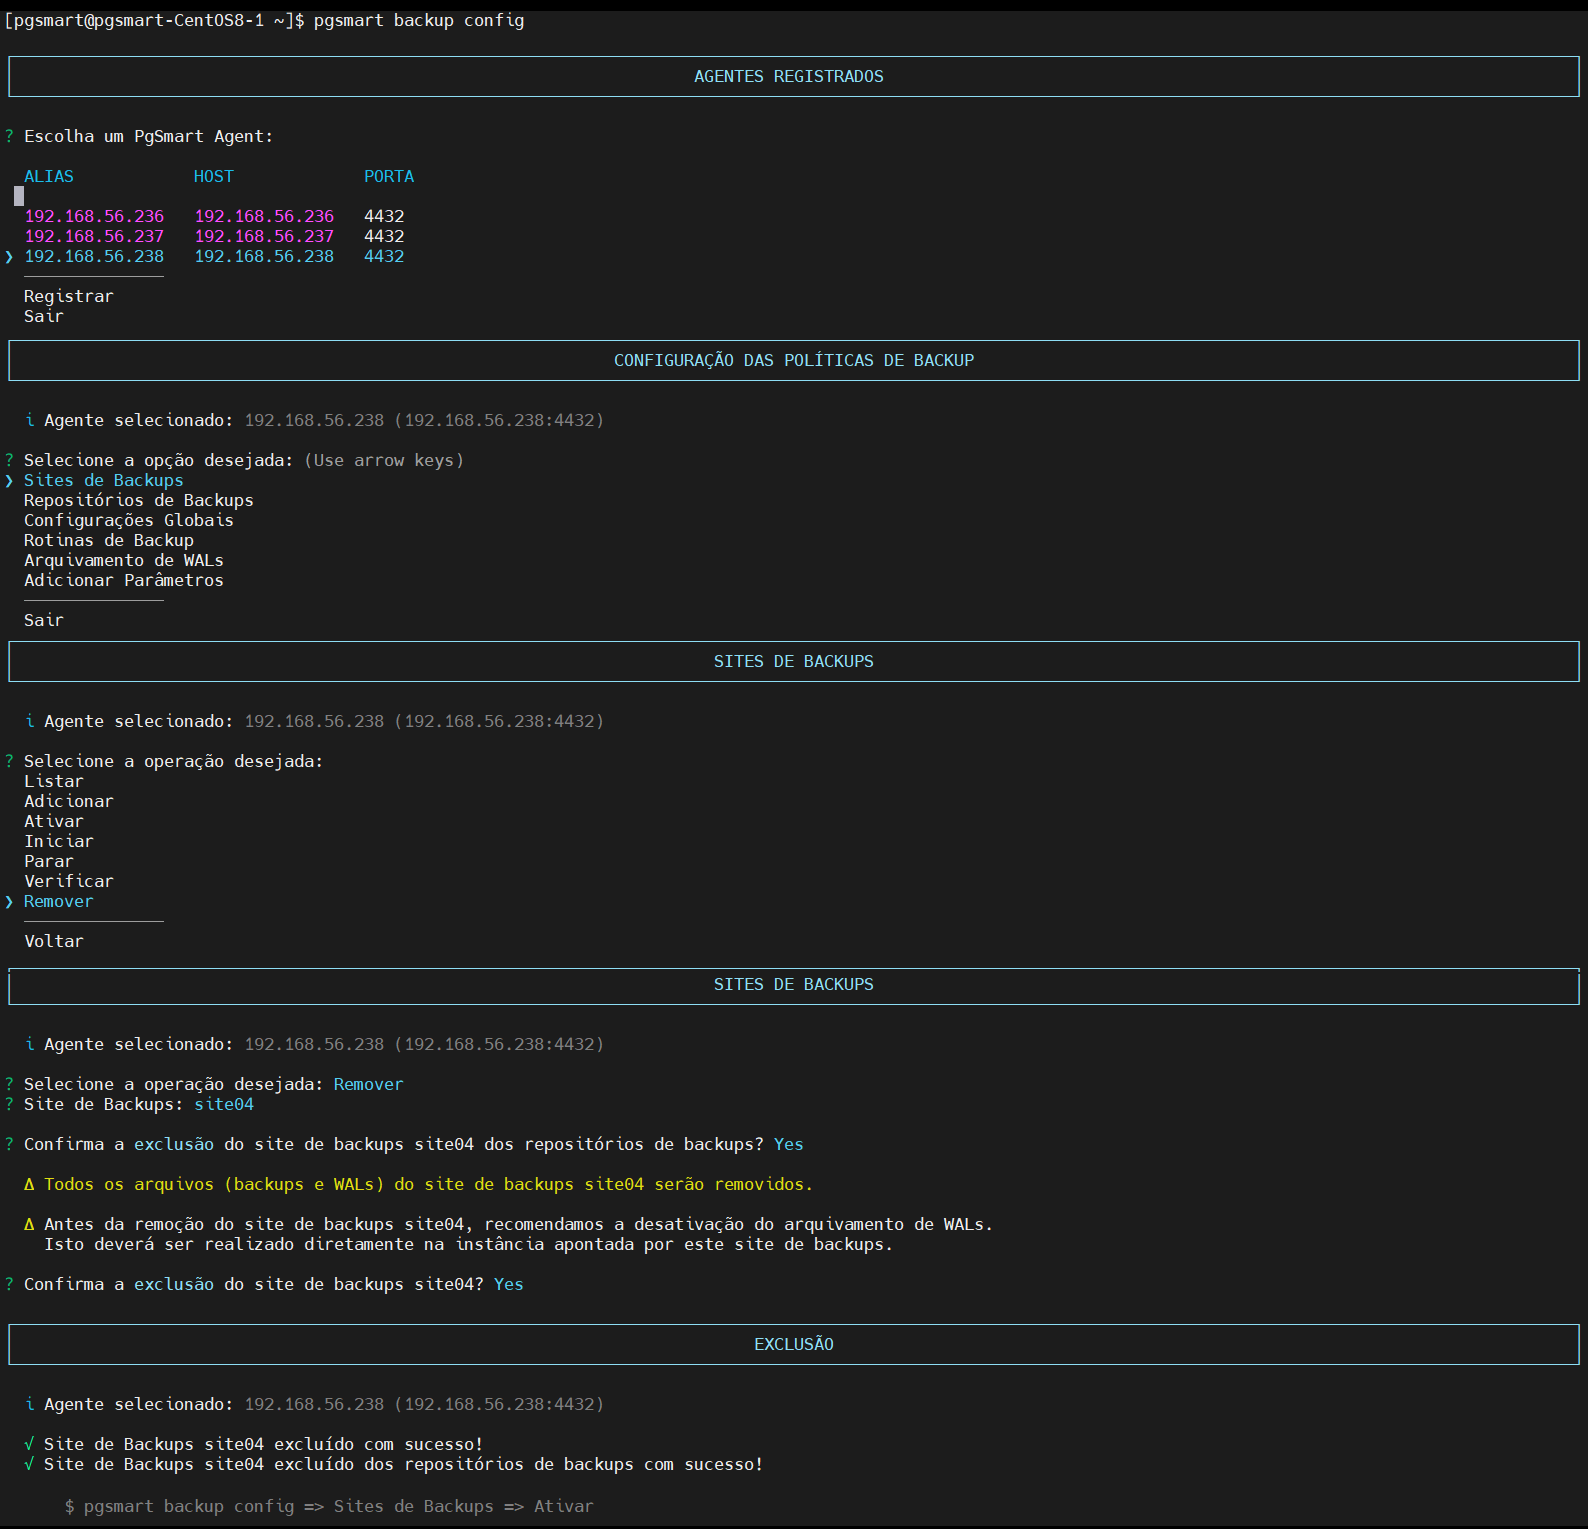Image resolution: width=1588 pixels, height=1529 pixels.
Task: Select the Verificar operation
Action: (69, 881)
